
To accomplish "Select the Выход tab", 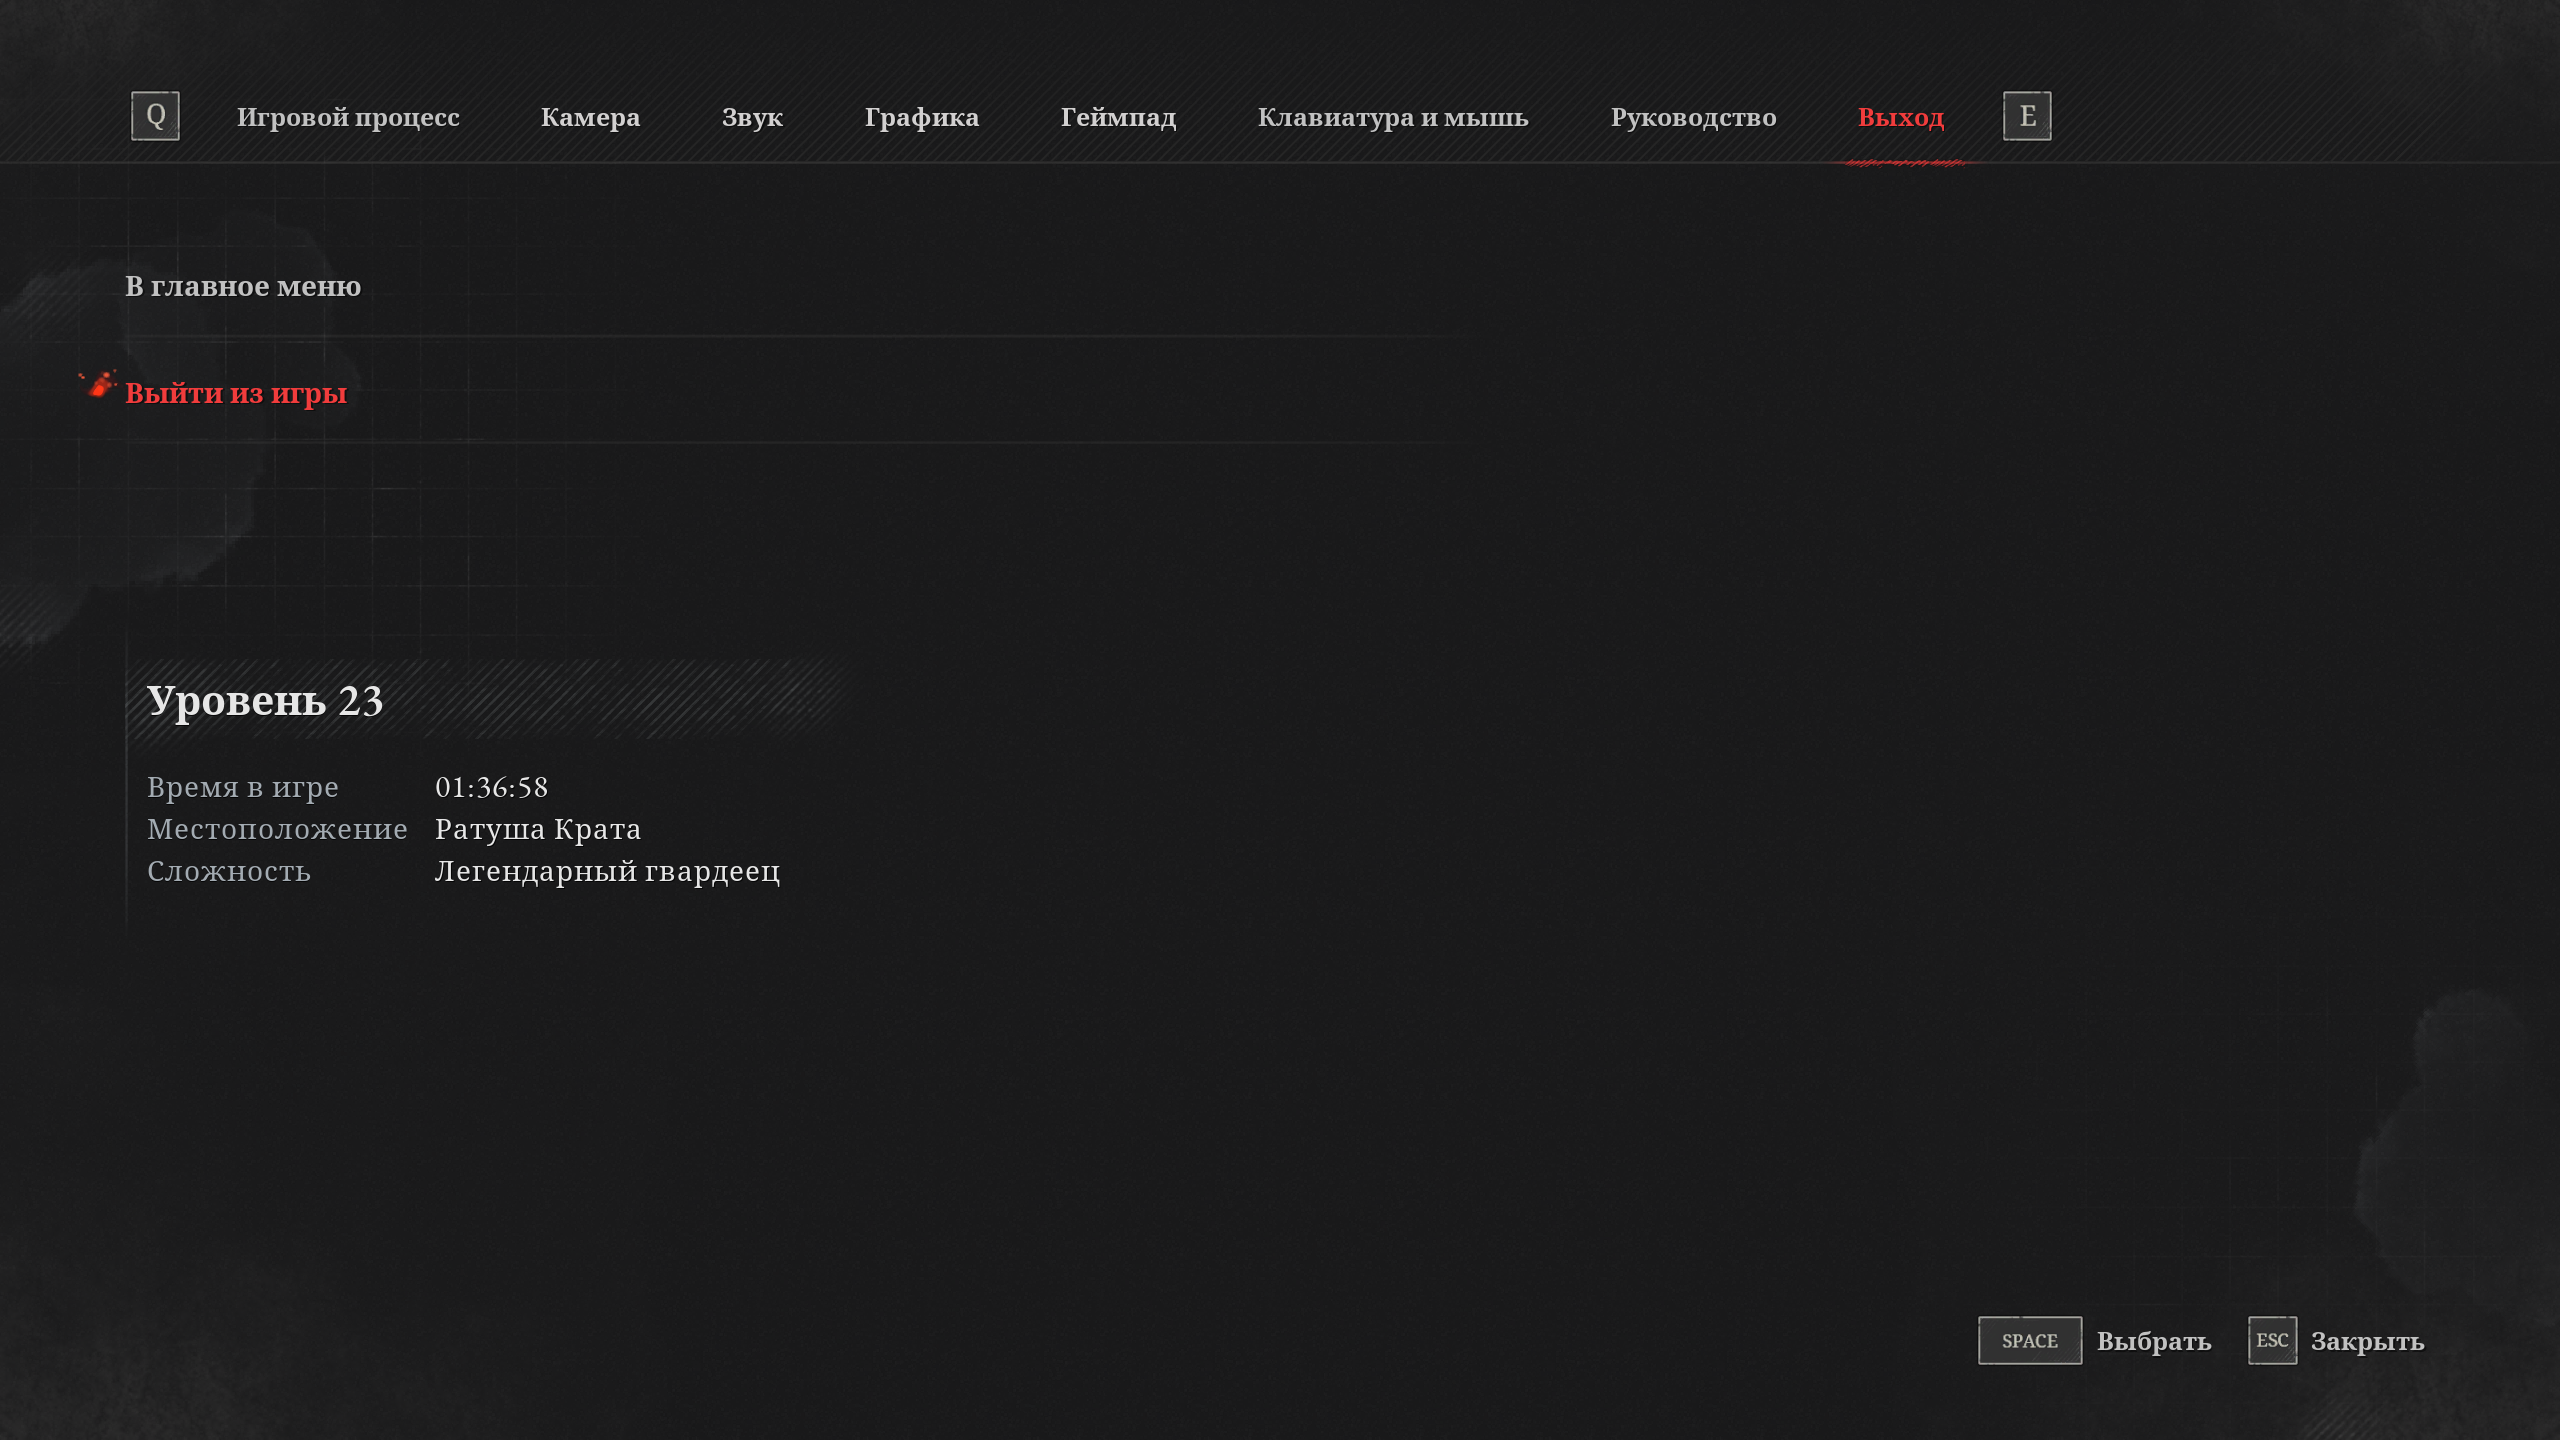I will 1900,117.
